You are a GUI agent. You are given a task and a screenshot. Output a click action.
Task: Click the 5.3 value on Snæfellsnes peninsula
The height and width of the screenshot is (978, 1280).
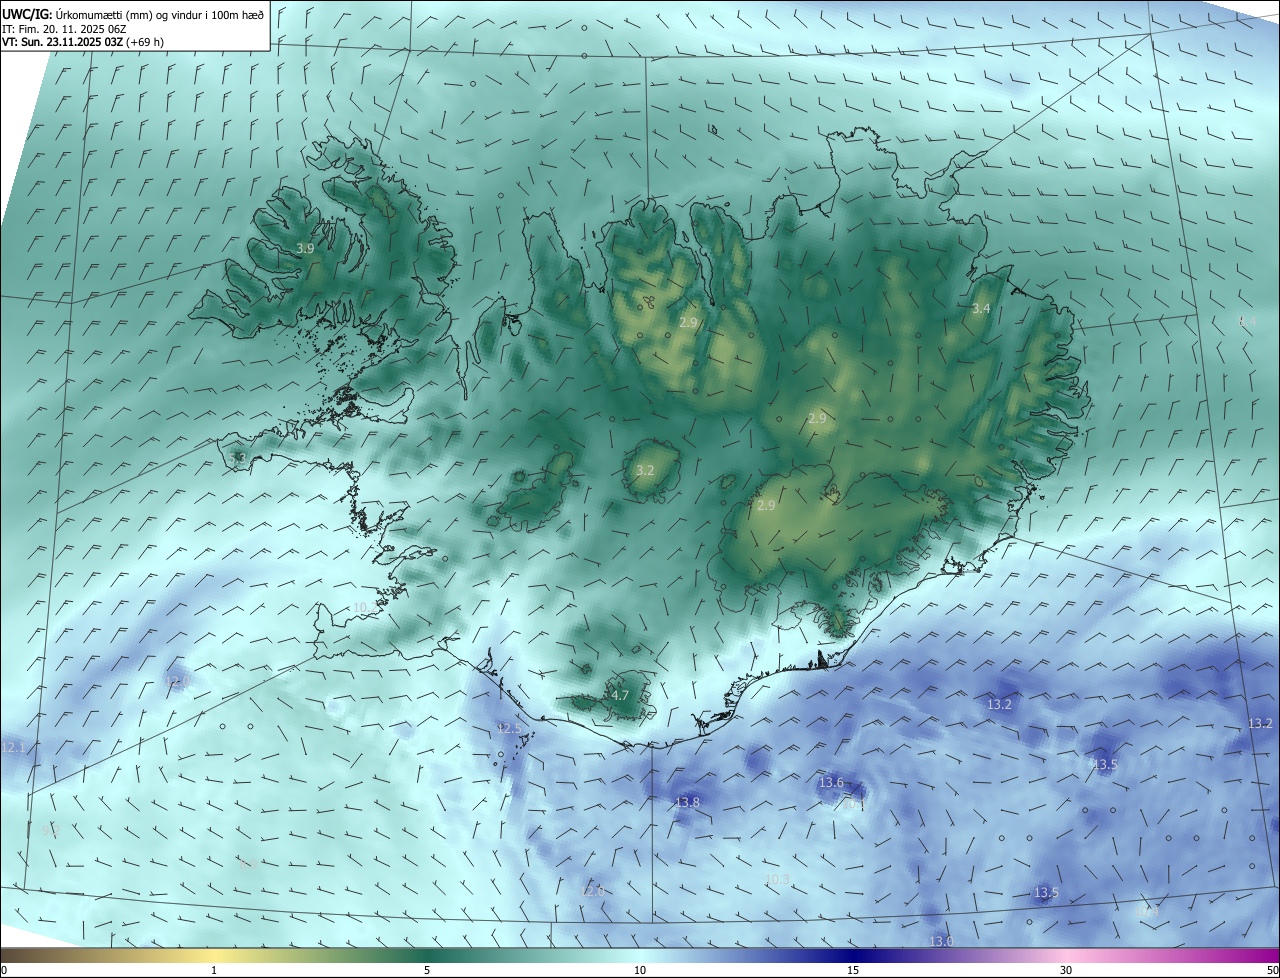coord(238,458)
